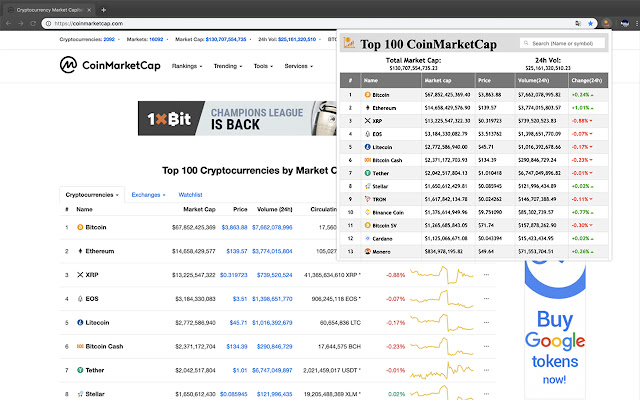The image size is (640, 400).
Task: Click the Bitcoin coin icon in popup table
Action: tap(367, 95)
